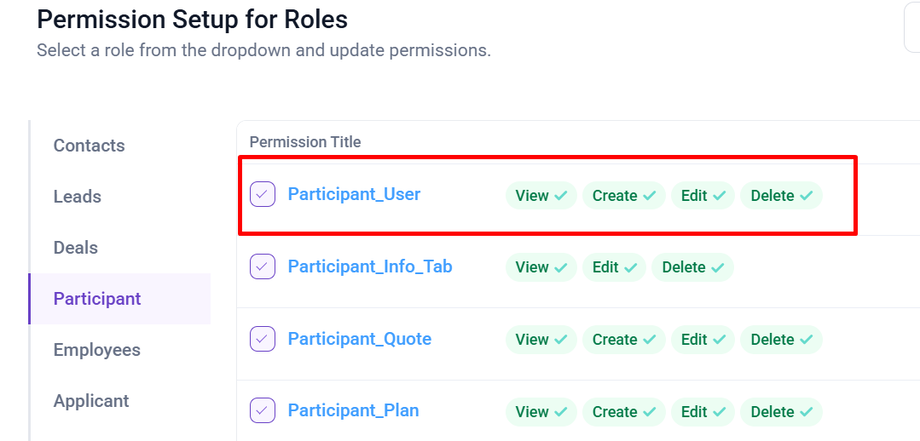Screen dimensions: 920x441
Task: Toggle Delete permission for Participant_Plan
Action: point(780,411)
